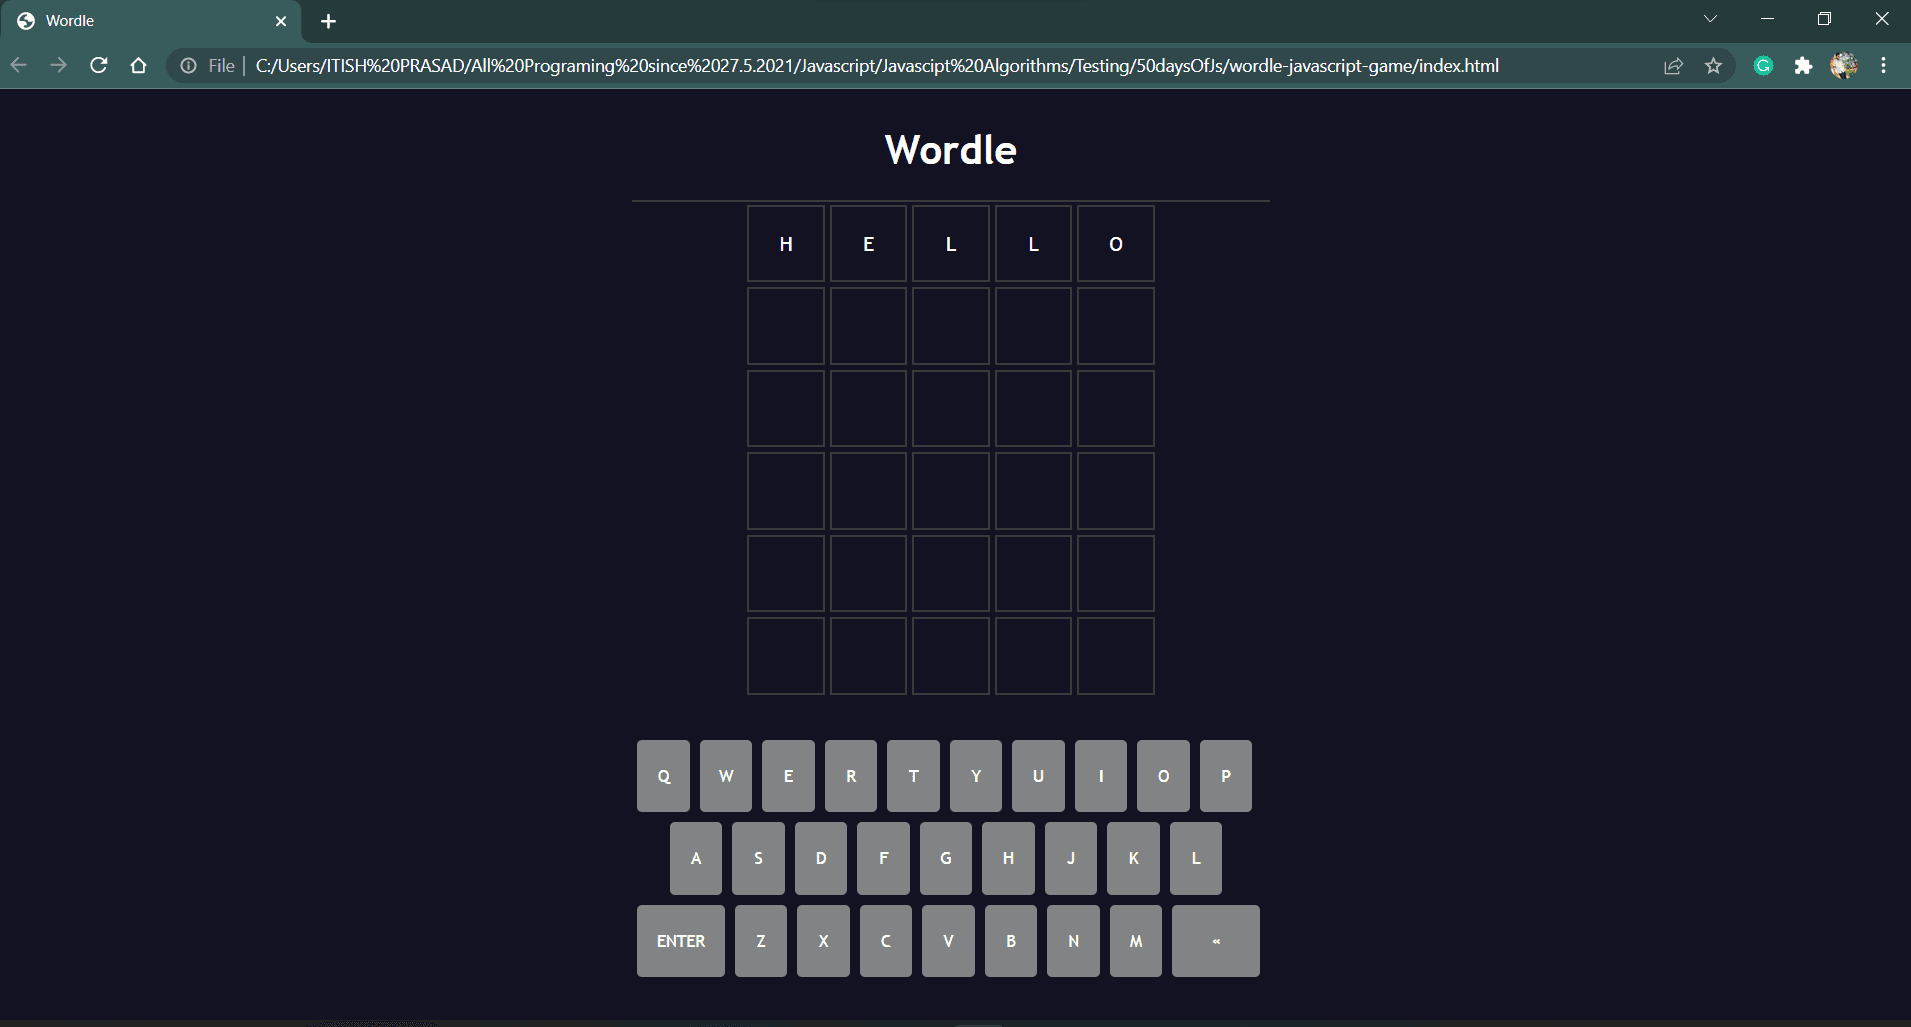Tap the O key on the on-screen keyboard
Screen dimensions: 1911x1027
(1163, 776)
